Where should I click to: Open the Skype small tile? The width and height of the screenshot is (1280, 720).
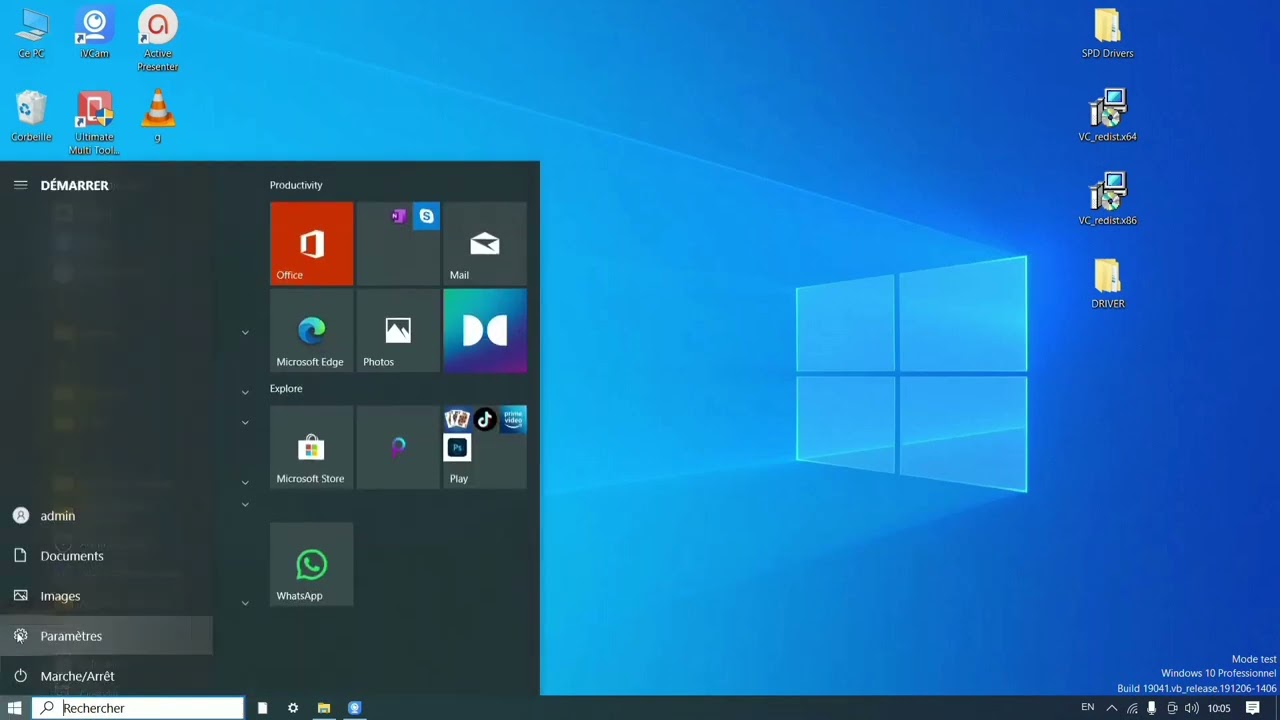pyautogui.click(x=427, y=216)
